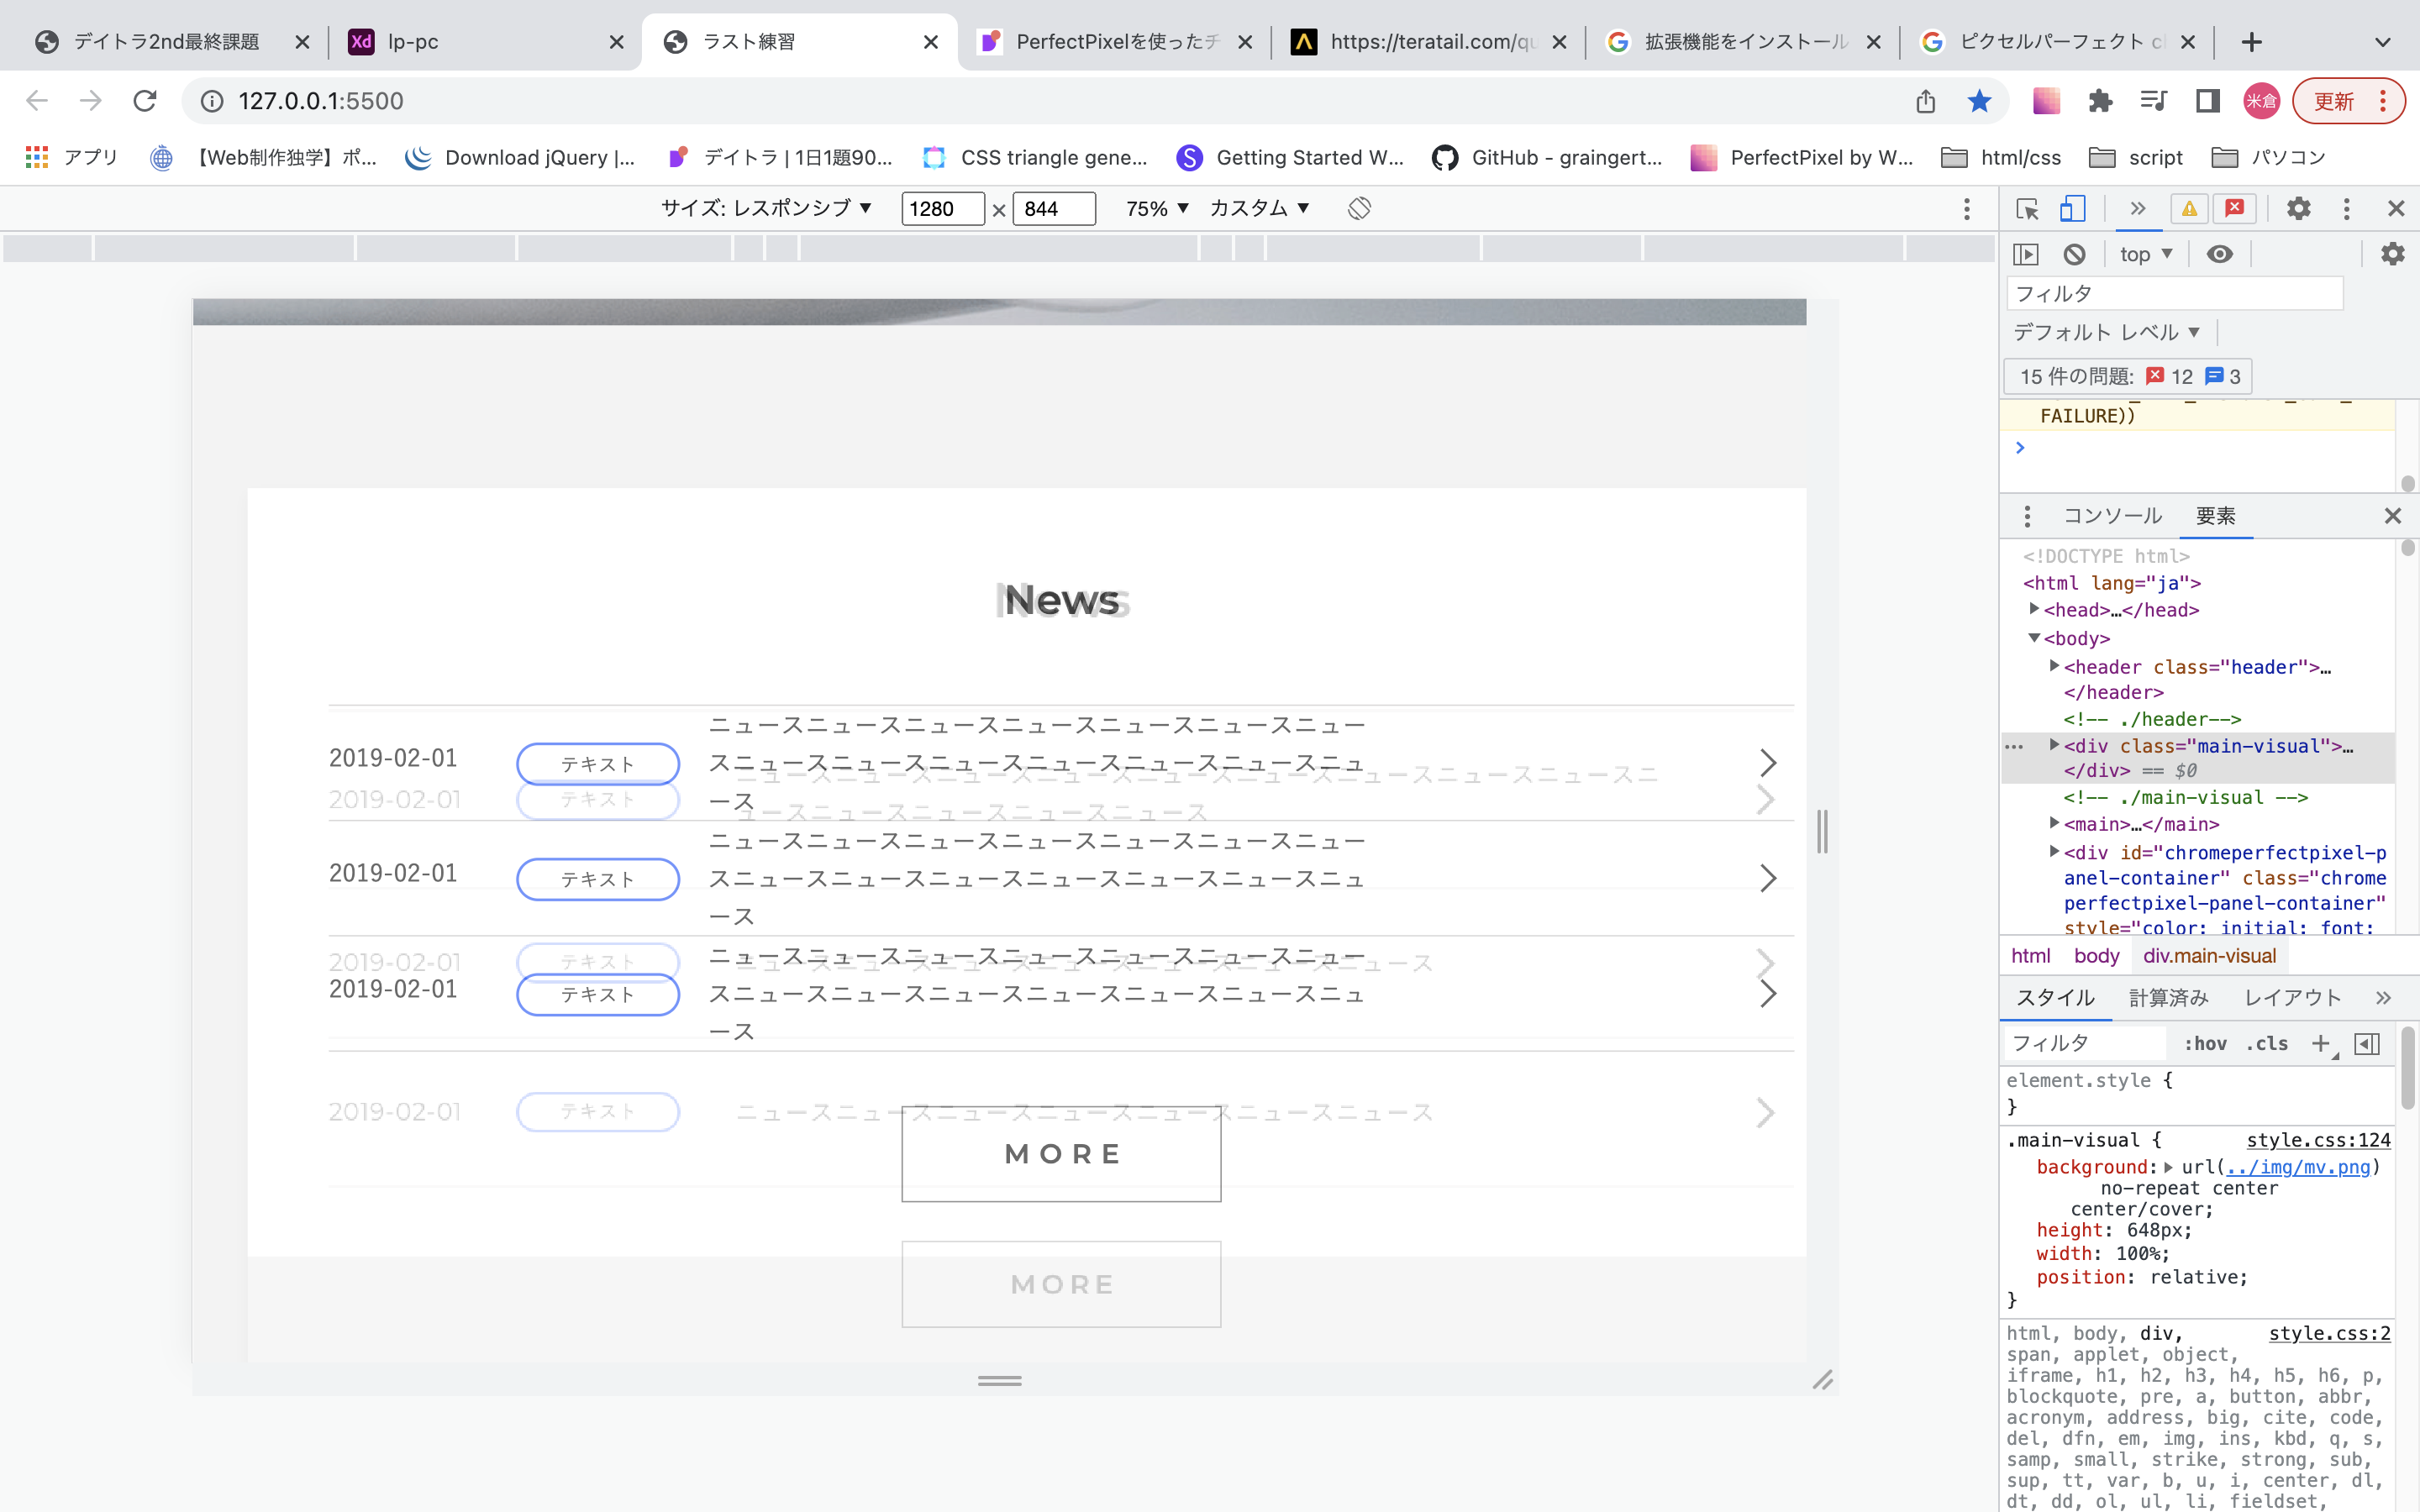Viewport: 2420px width, 1512px height.
Task: Click the viewport width 1280 field
Action: click(941, 208)
